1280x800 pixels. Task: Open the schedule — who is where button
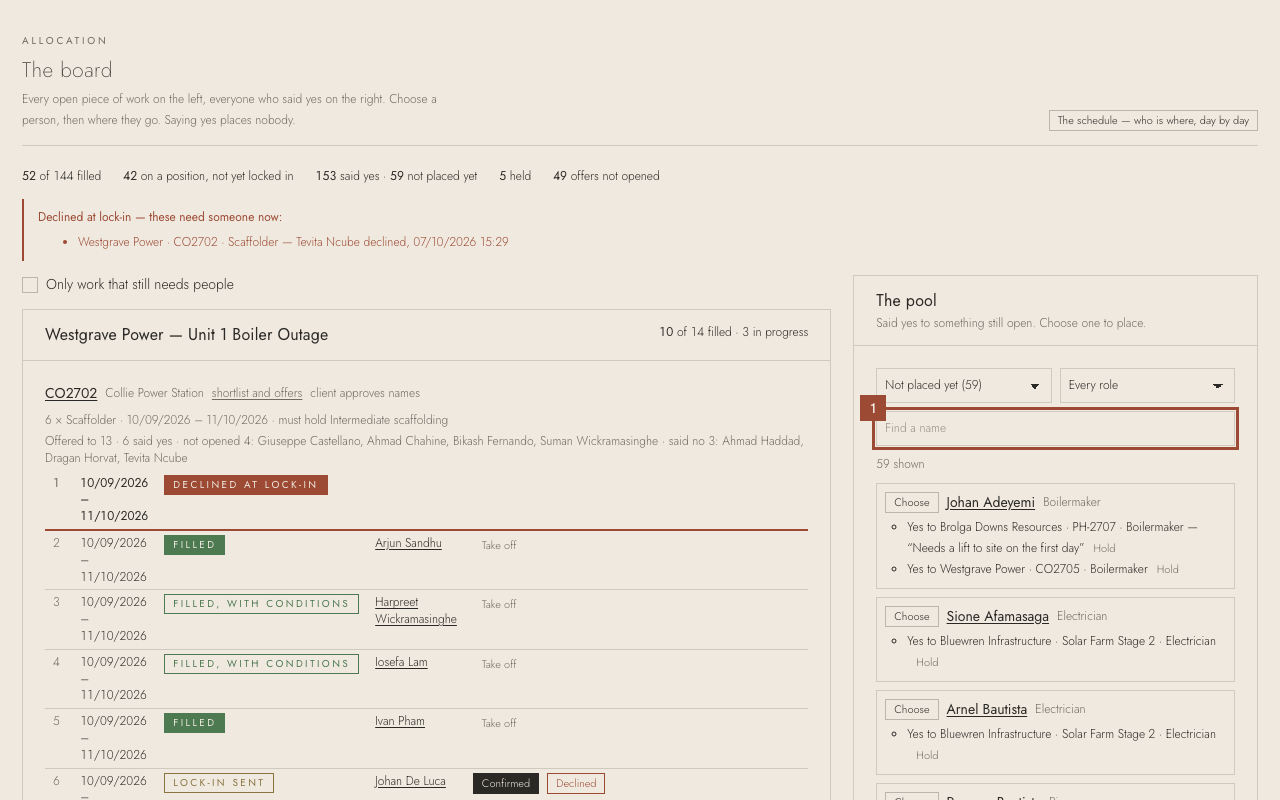[1153, 120]
